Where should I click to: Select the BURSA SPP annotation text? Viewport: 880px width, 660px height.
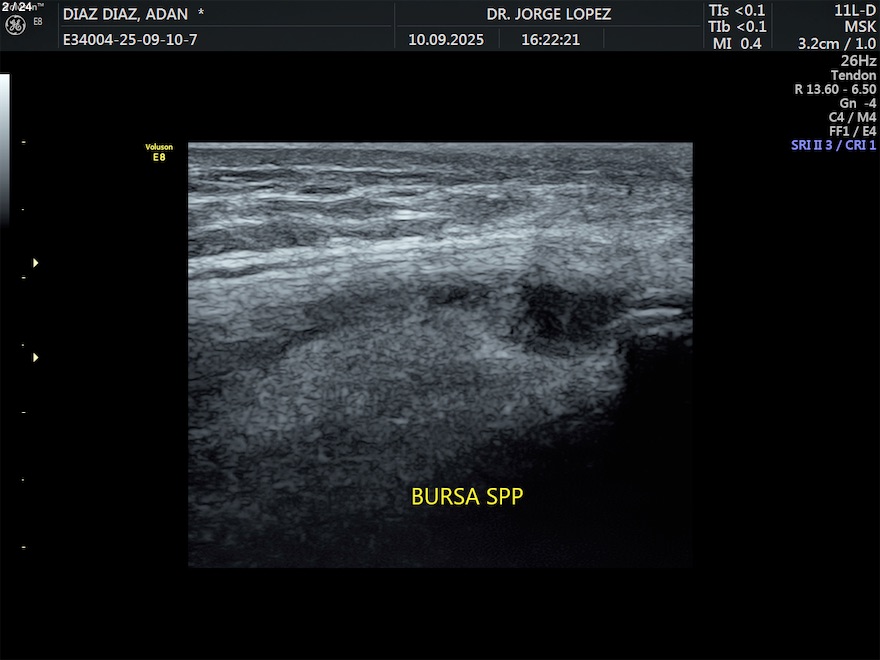coord(467,497)
